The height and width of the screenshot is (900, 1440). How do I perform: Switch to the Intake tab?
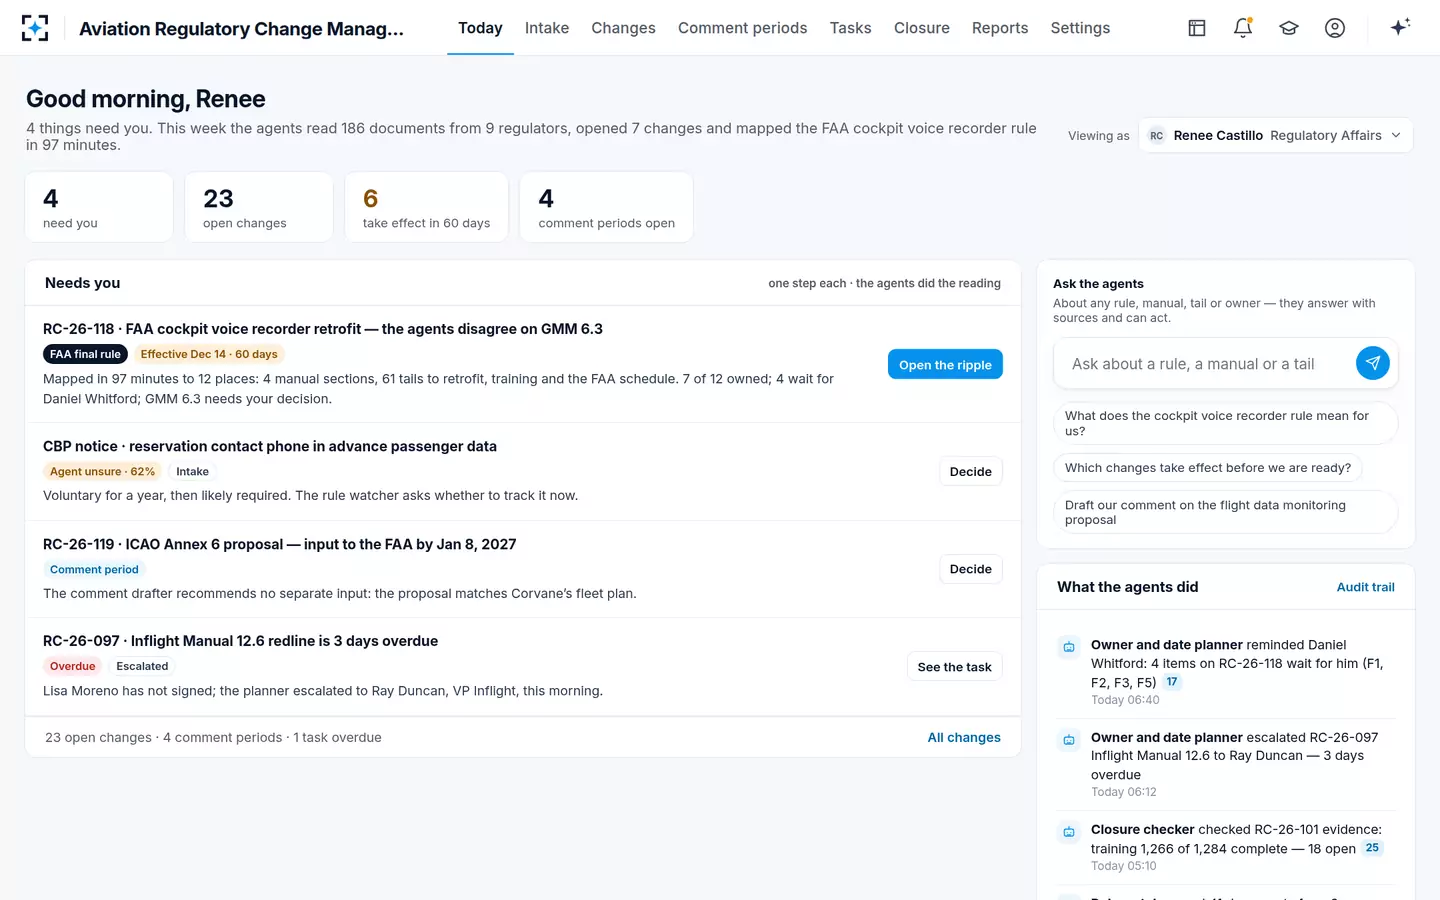tap(547, 28)
